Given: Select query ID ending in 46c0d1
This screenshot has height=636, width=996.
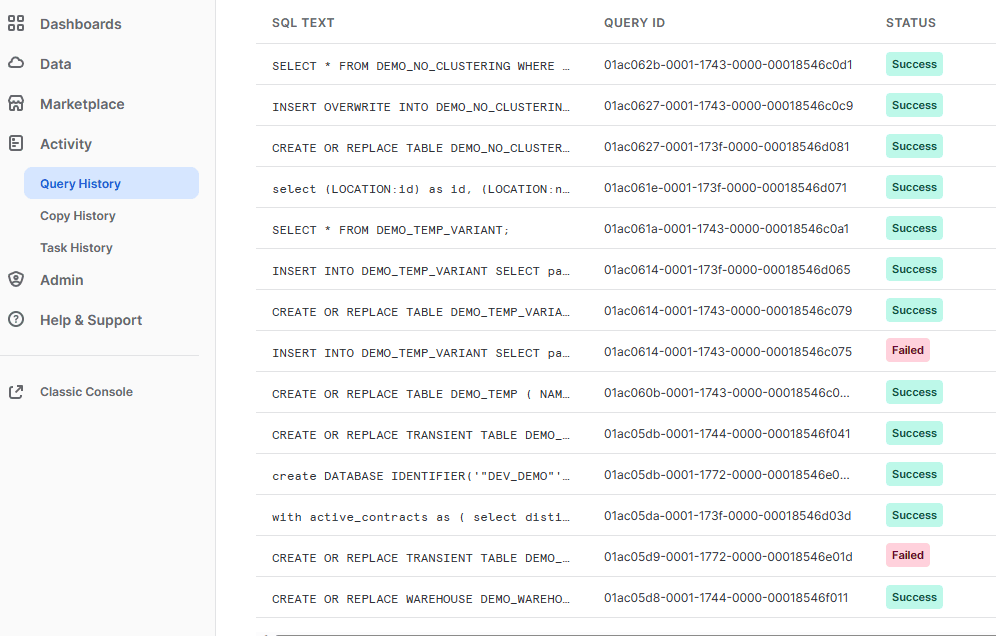Looking at the screenshot, I should tap(728, 65).
